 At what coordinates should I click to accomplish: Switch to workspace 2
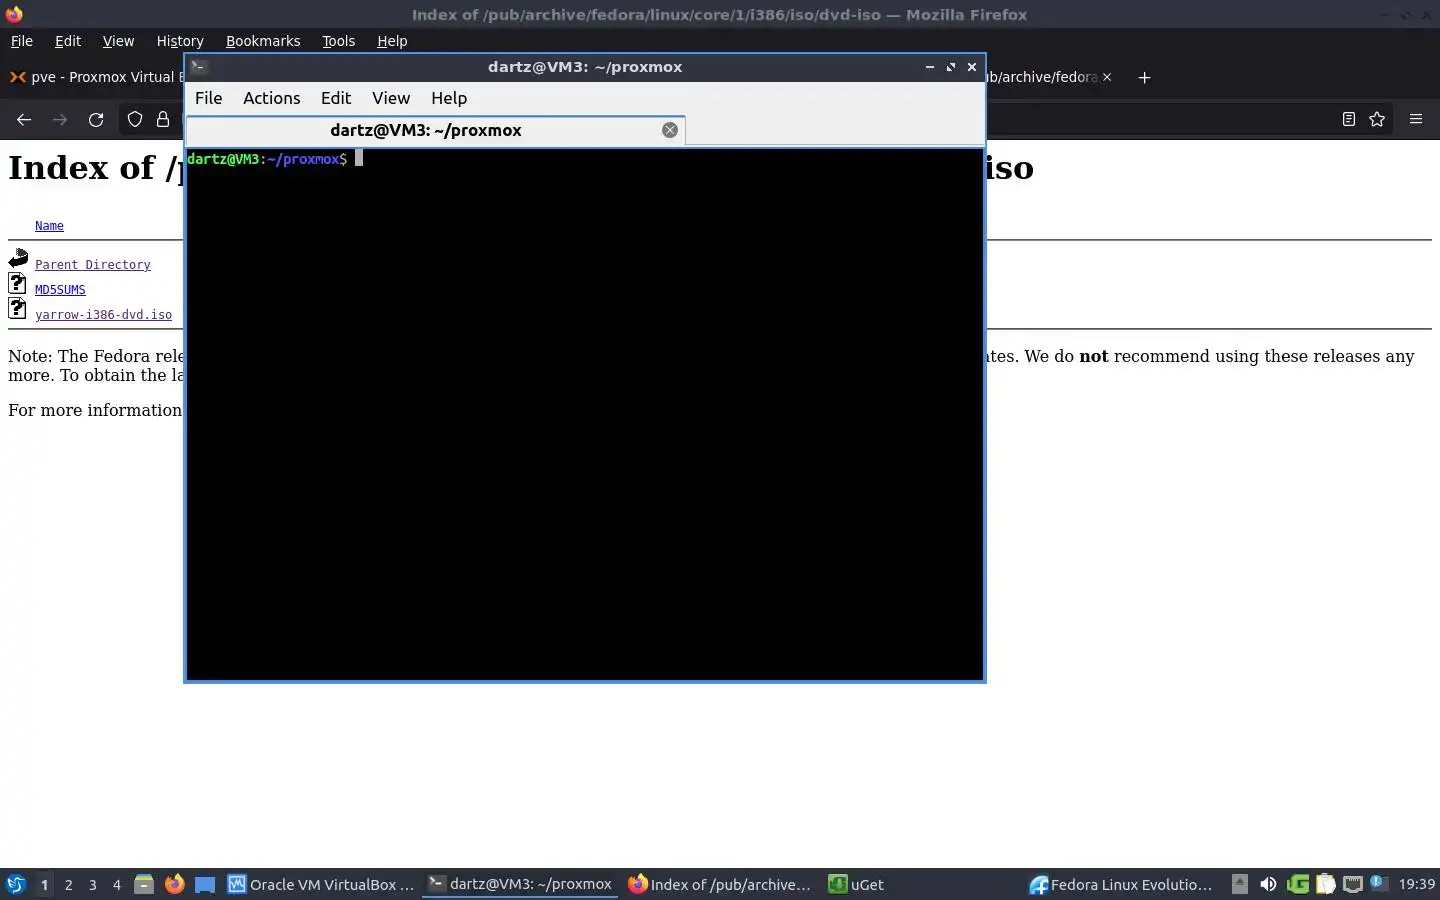[x=68, y=884]
